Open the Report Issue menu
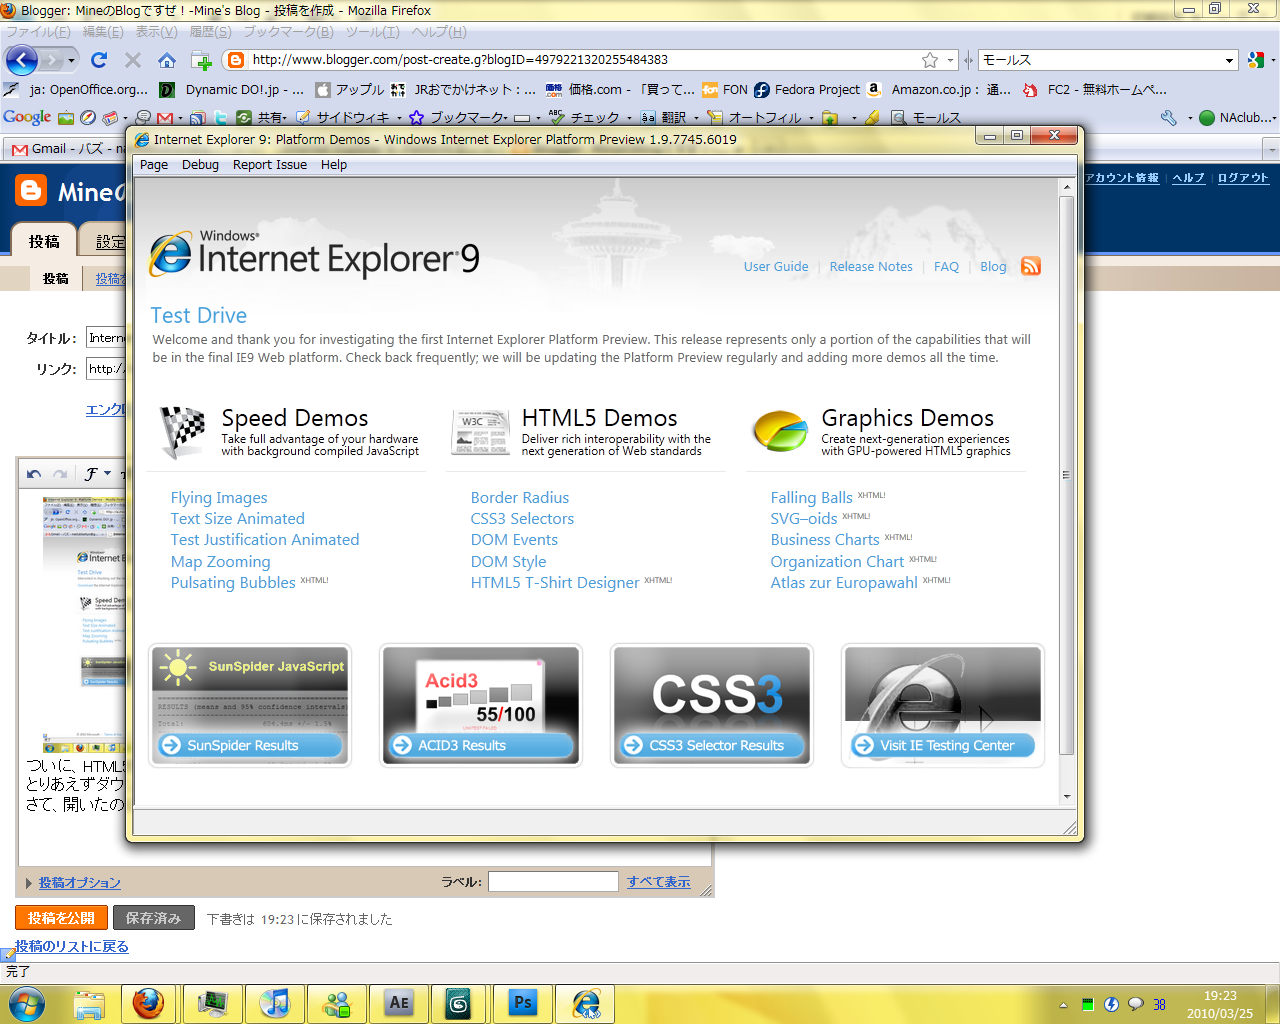 (x=270, y=165)
